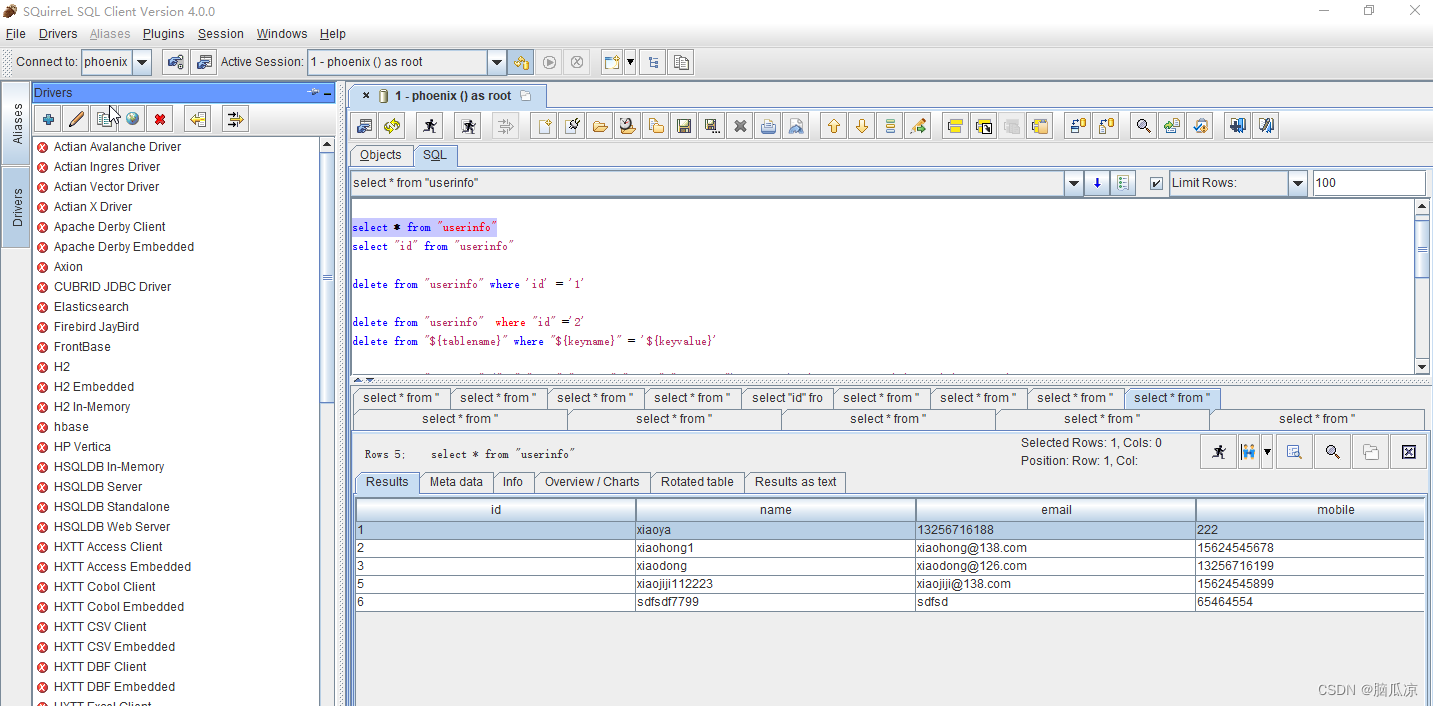Switch to the Meta data tab
1433x706 pixels.
click(x=456, y=482)
